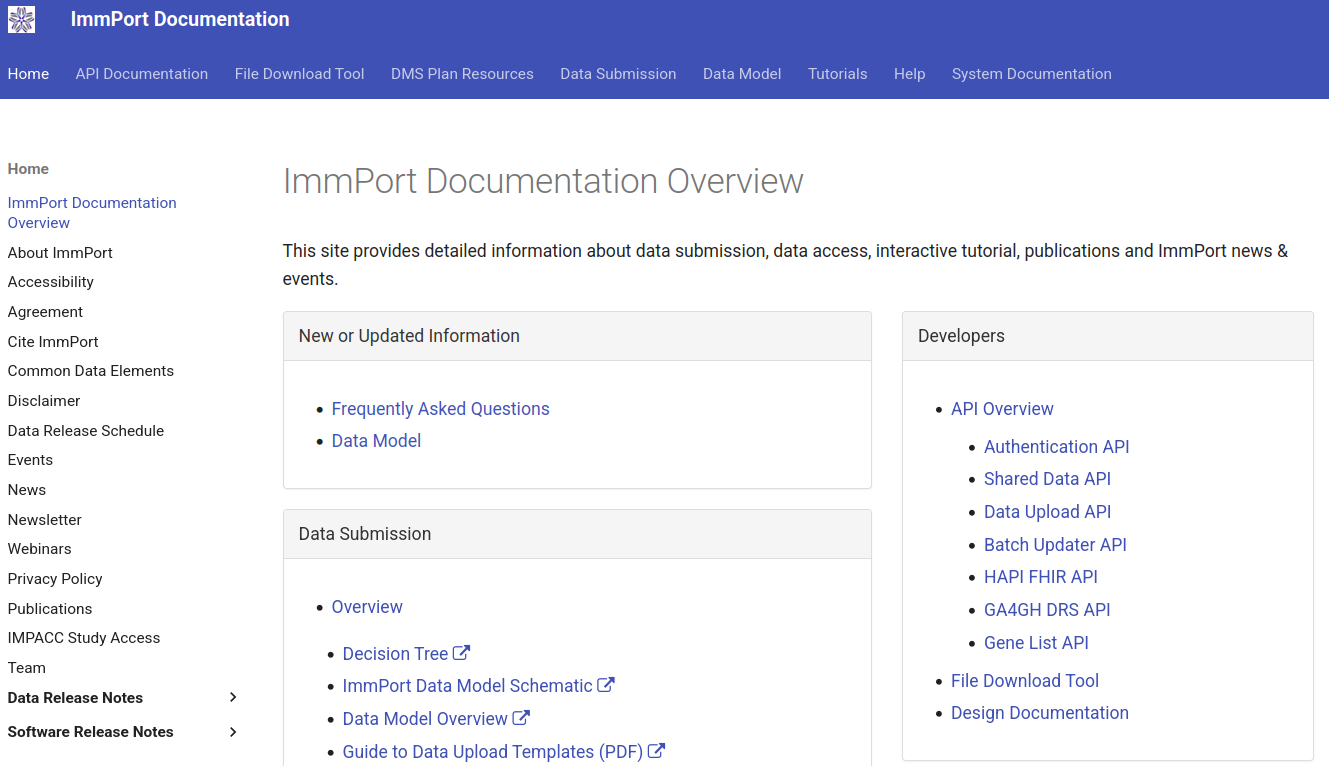
Task: Open Privacy Policy sidebar page
Action: 55,579
